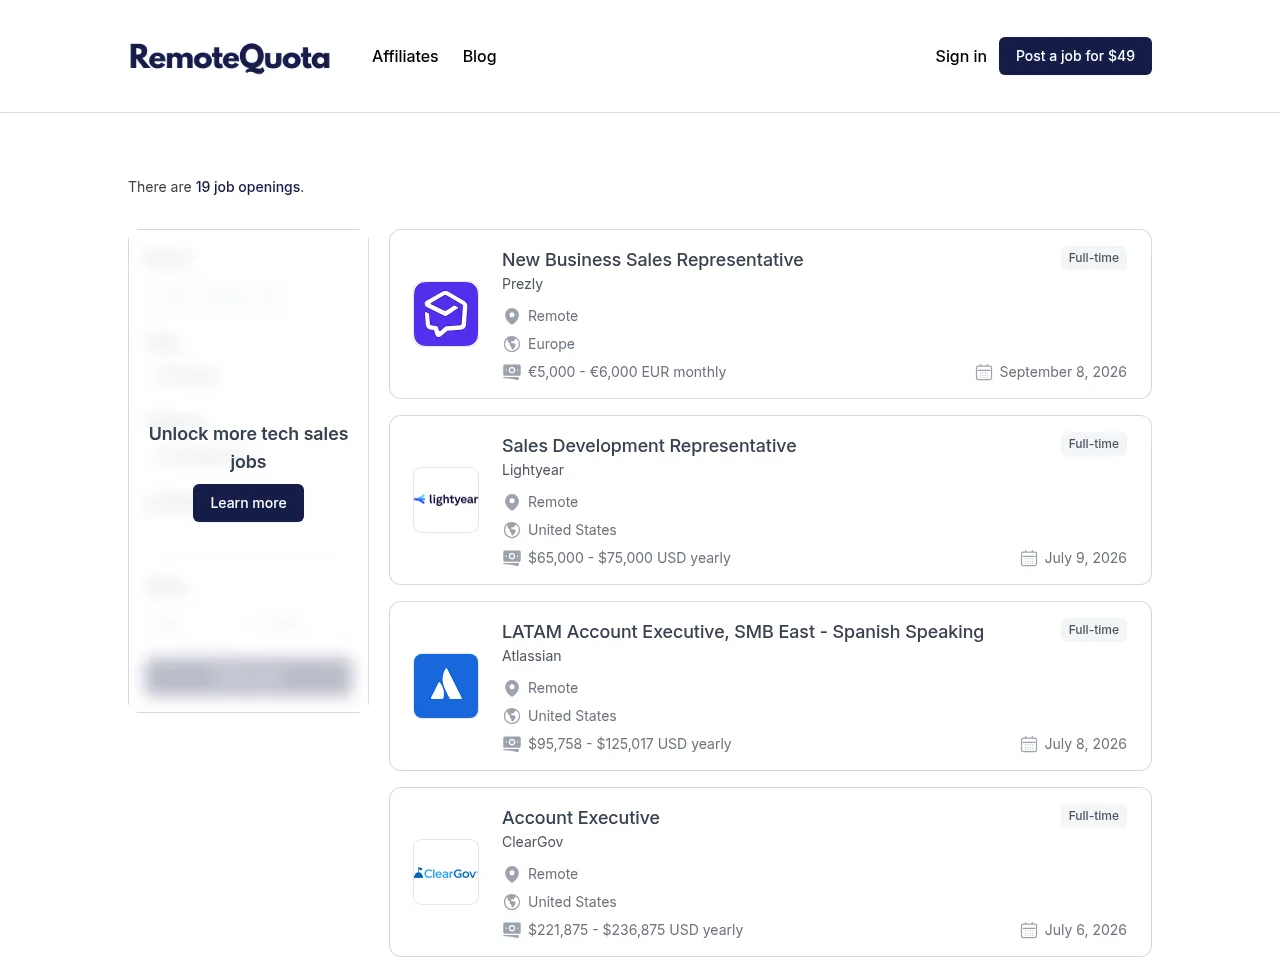Screen dimensions: 1280x960
Task: Click the Atlassian company logo
Action: point(446,686)
